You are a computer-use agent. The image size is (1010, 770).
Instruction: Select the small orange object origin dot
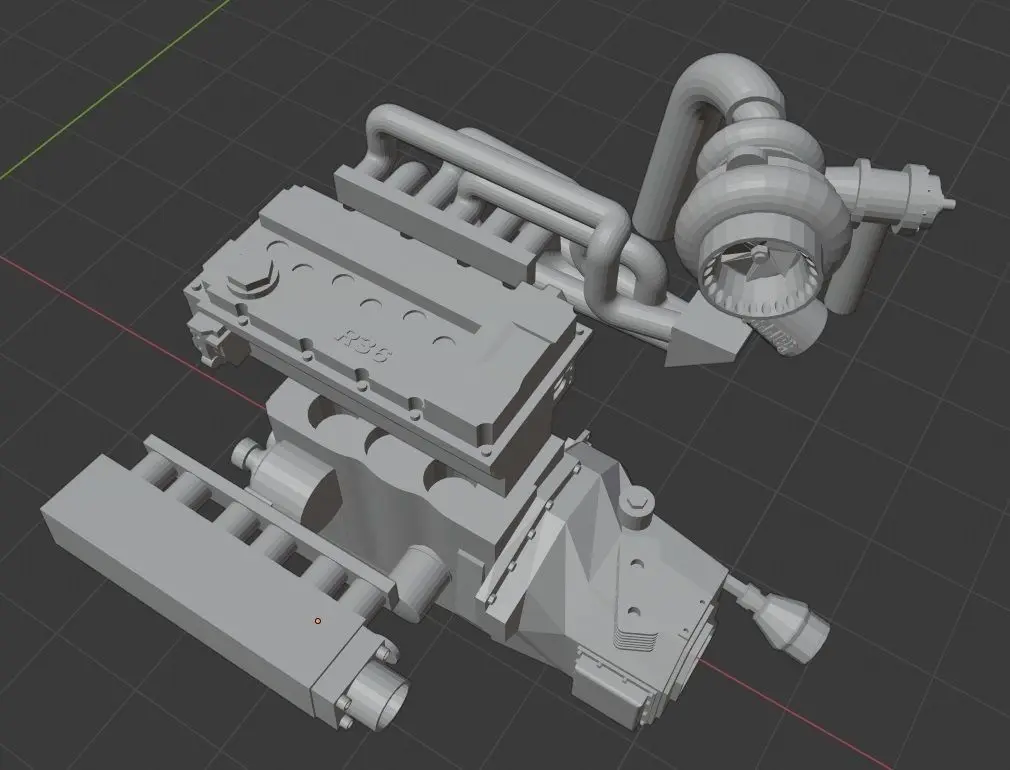pyautogui.click(x=318, y=621)
